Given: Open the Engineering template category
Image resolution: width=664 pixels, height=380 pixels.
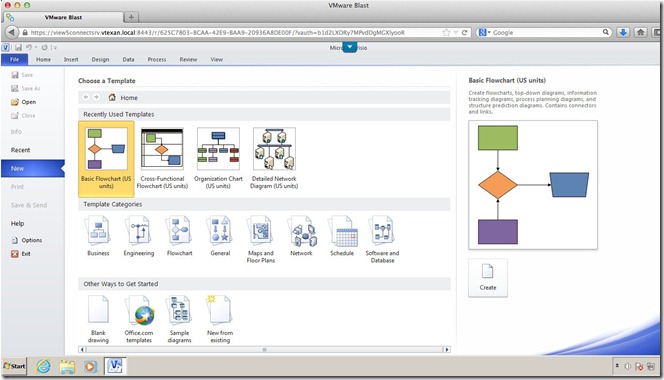Looking at the screenshot, I should point(138,236).
